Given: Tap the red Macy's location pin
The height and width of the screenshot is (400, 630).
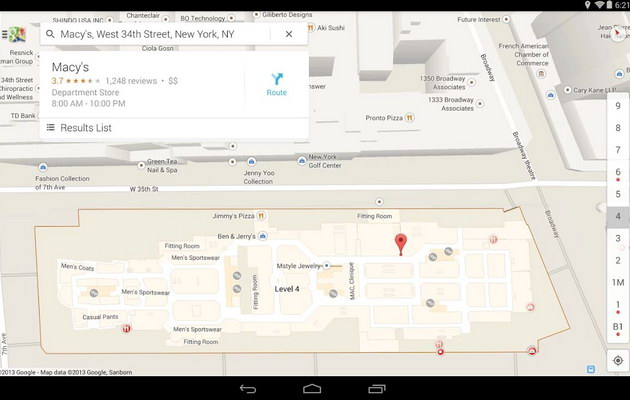Looking at the screenshot, I should click(x=401, y=244).
